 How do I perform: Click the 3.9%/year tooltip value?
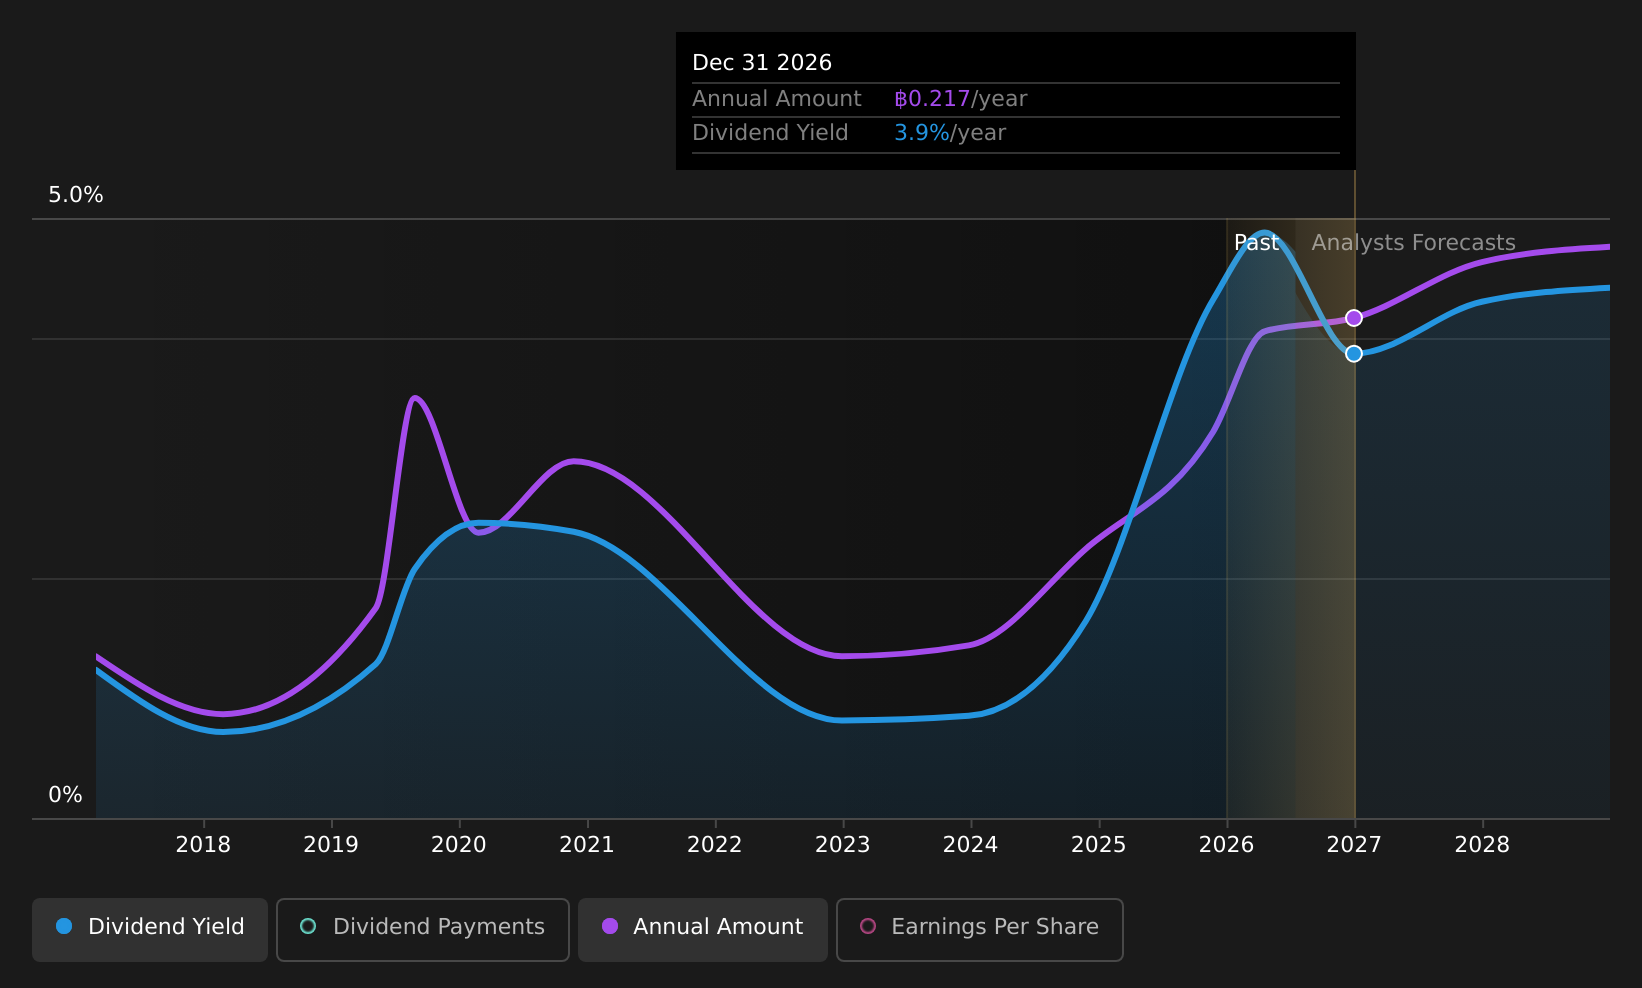(x=950, y=133)
